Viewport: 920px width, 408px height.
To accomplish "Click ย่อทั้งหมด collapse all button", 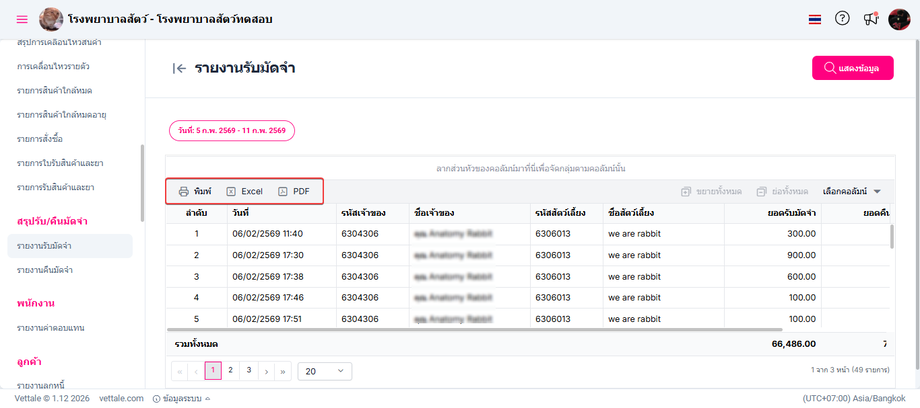I will pos(782,191).
